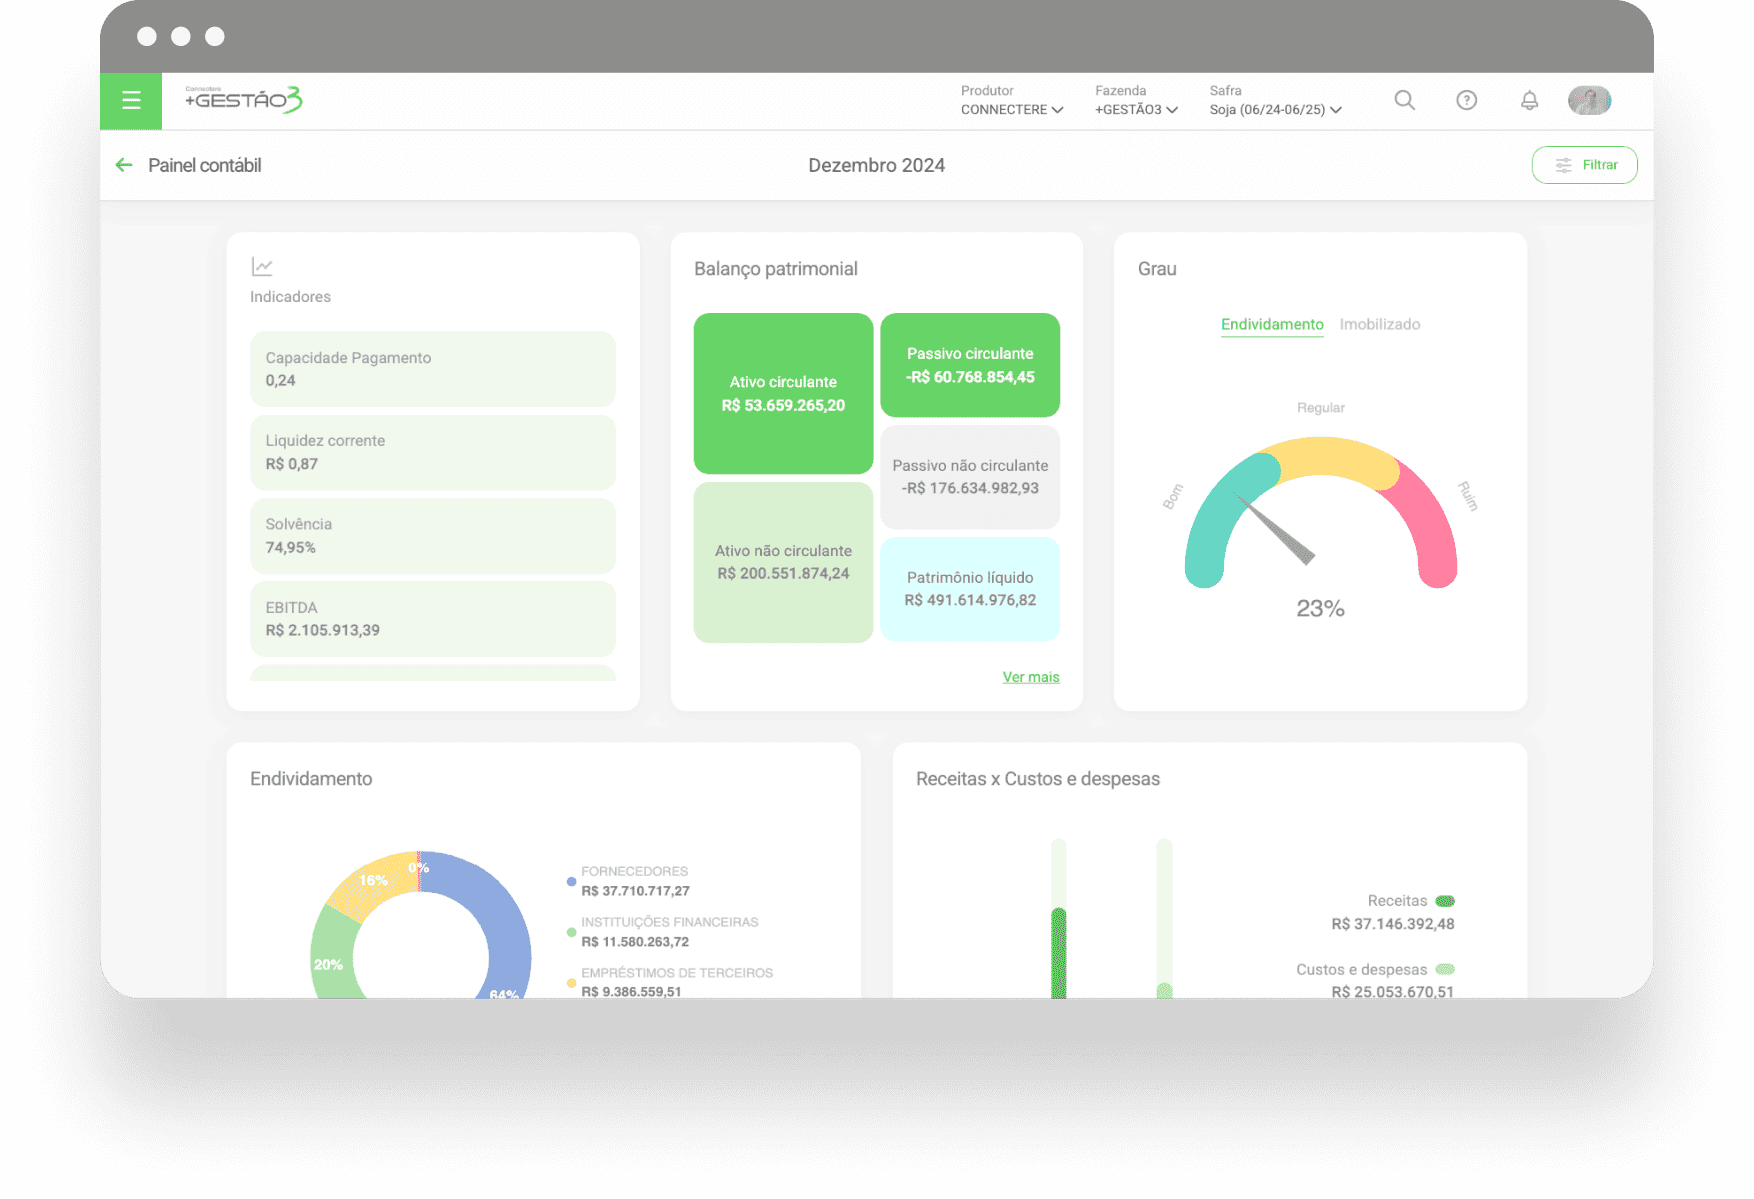Toggle the Receitas legend marker
This screenshot has width=1754, height=1199.
point(1445,901)
